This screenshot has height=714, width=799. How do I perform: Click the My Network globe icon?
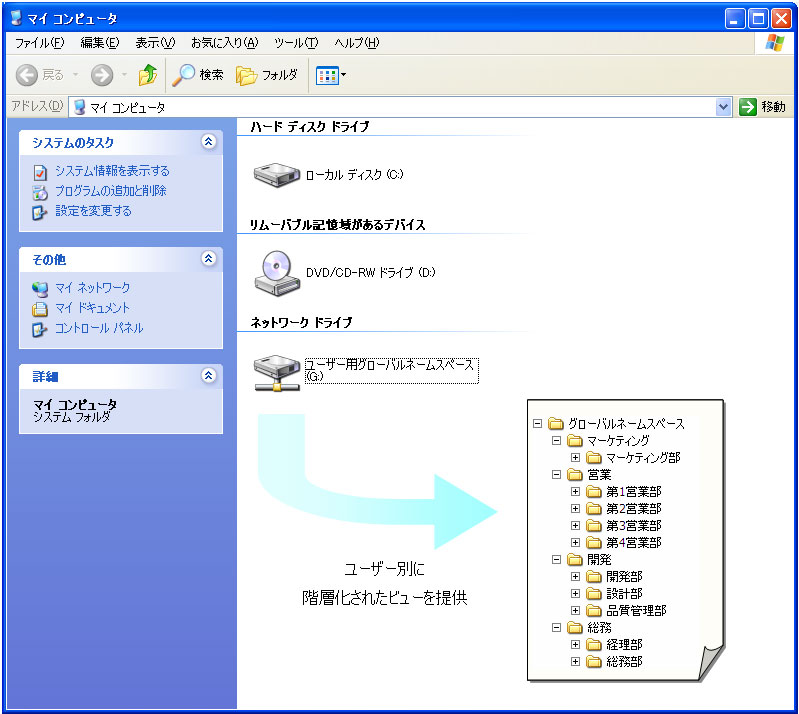40,289
